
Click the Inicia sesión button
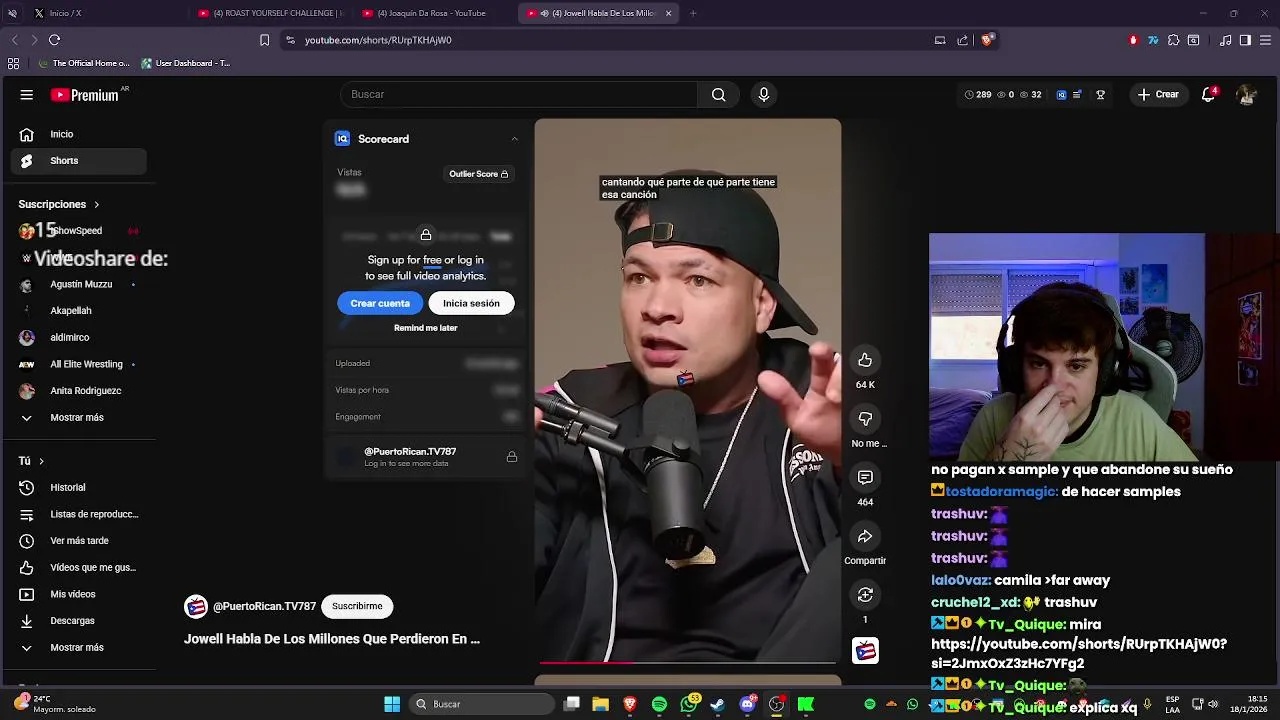tap(471, 303)
